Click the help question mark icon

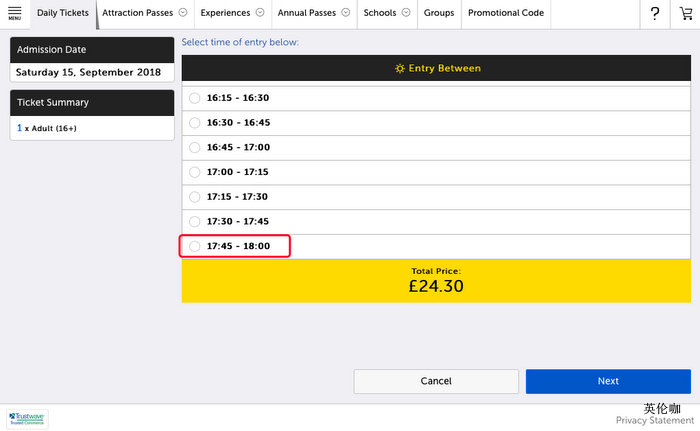tap(655, 13)
